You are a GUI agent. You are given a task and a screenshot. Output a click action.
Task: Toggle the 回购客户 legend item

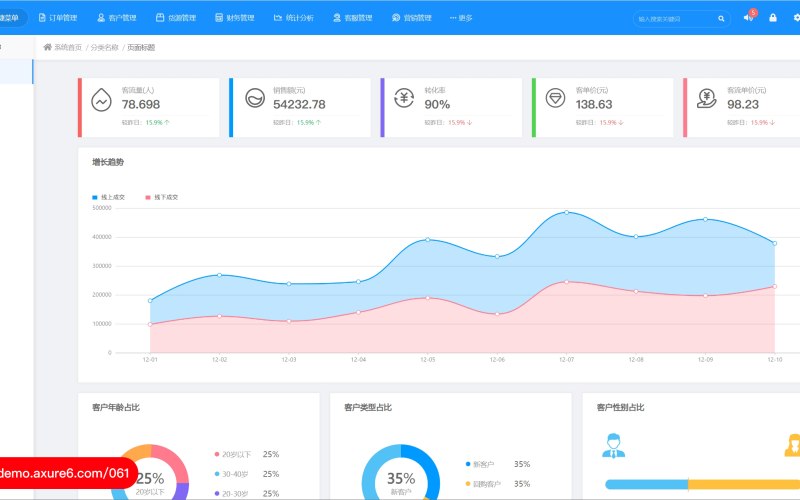483,484
